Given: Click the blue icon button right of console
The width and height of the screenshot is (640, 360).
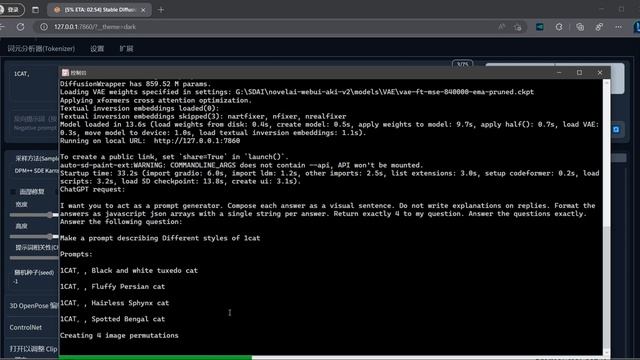Looking at the screenshot, I should pos(616,130).
